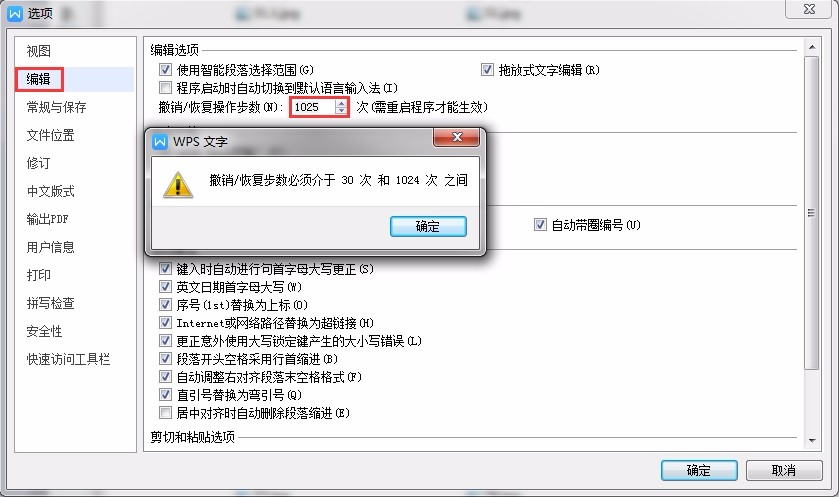Open the 输出PDF settings category
Image resolution: width=839 pixels, height=497 pixels.
tap(48, 219)
